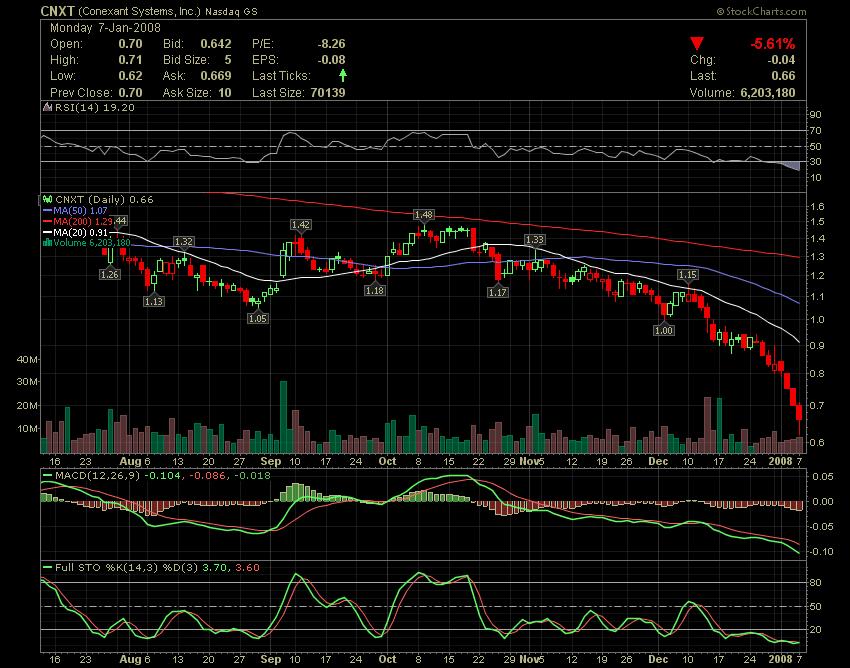This screenshot has height=668, width=850.
Task: Click the MACD(12,26,9) indicator label
Action: (x=98, y=476)
